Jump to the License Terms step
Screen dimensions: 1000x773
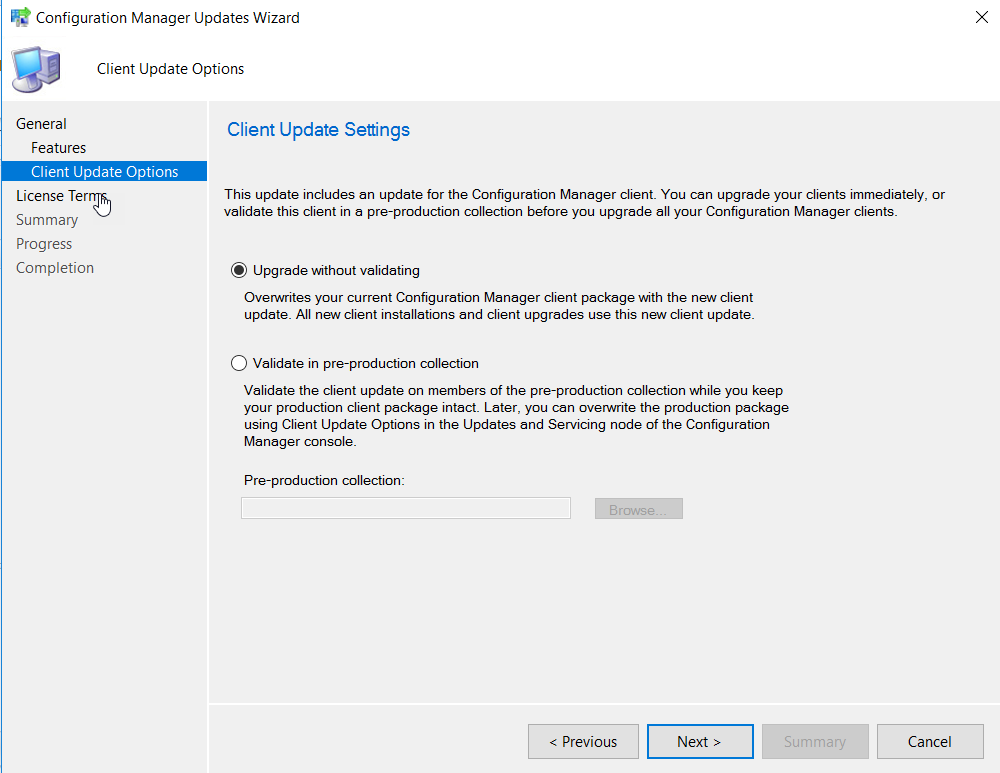[x=61, y=196]
